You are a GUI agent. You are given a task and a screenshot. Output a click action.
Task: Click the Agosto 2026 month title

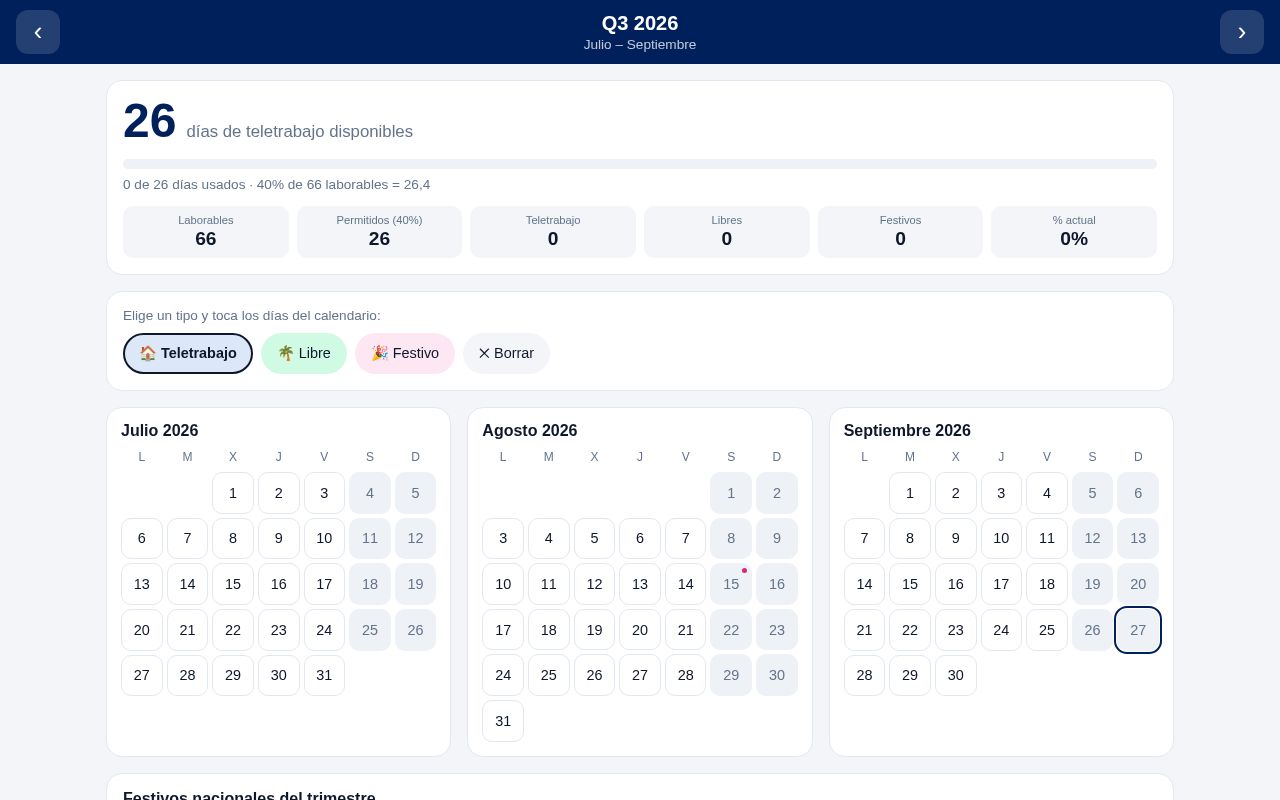(530, 431)
